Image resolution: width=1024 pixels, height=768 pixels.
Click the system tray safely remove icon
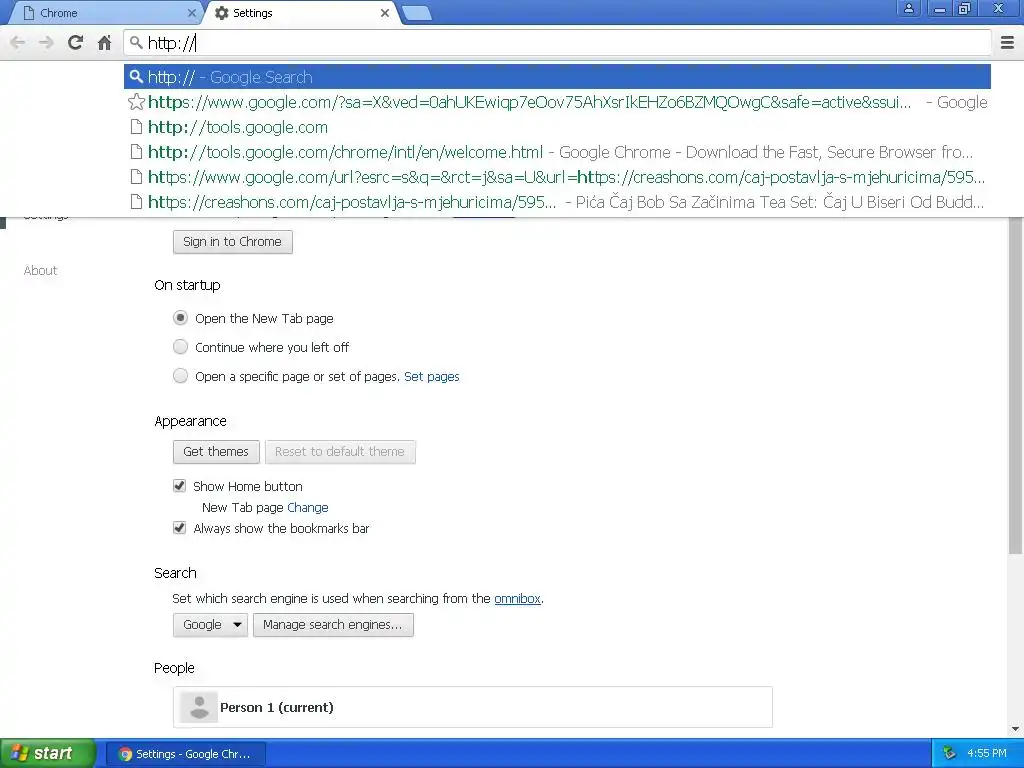[x=950, y=753]
